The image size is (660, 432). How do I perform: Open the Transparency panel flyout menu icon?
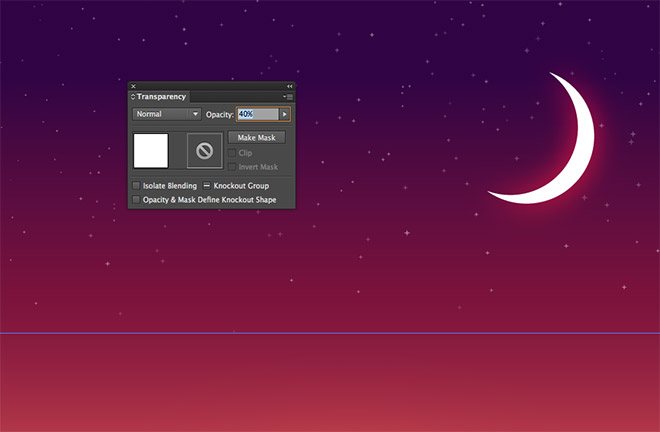click(x=288, y=96)
